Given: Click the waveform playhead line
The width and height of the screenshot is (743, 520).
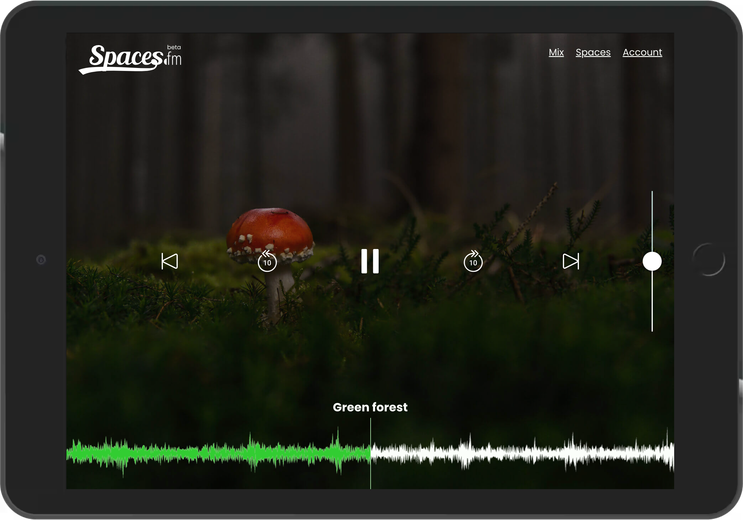Looking at the screenshot, I should pos(370,453).
